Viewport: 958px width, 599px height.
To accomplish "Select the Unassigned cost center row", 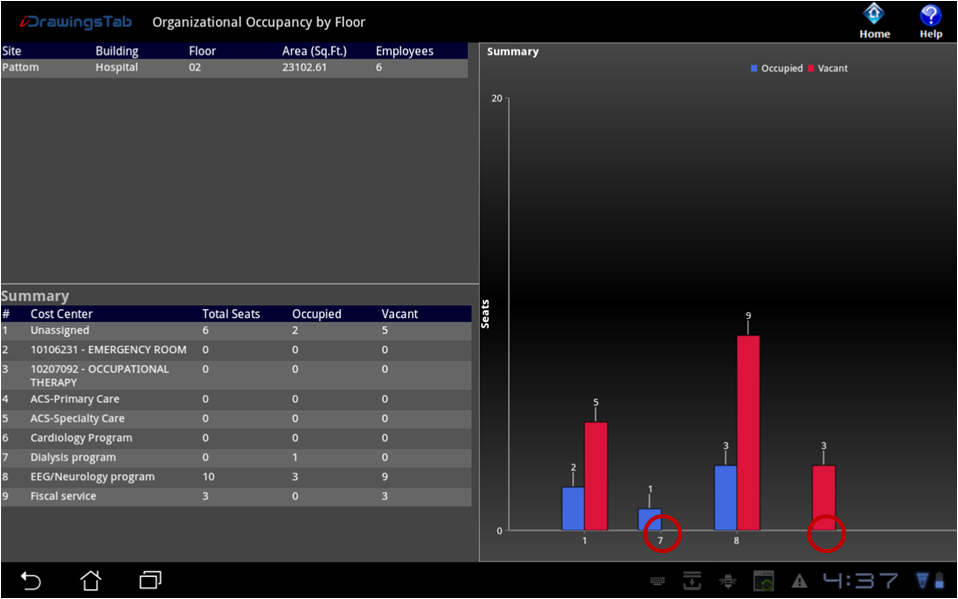I will [x=236, y=331].
